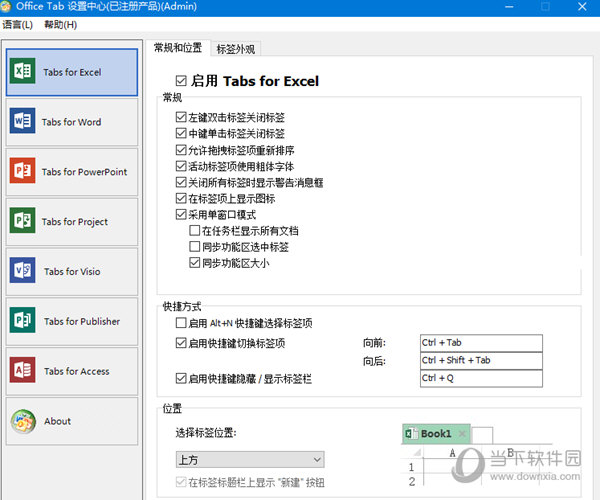Open the About section icon
Viewport: 600px width, 500px height.
[22, 421]
